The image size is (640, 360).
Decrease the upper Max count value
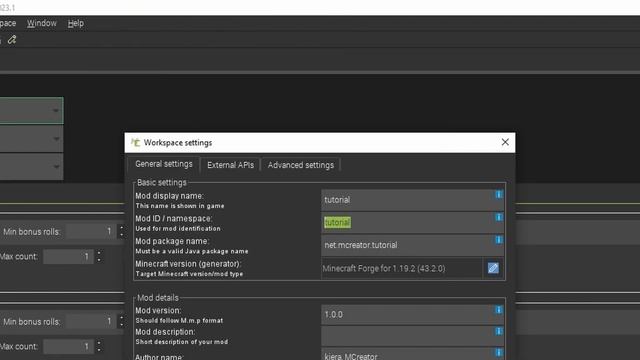(99, 260)
